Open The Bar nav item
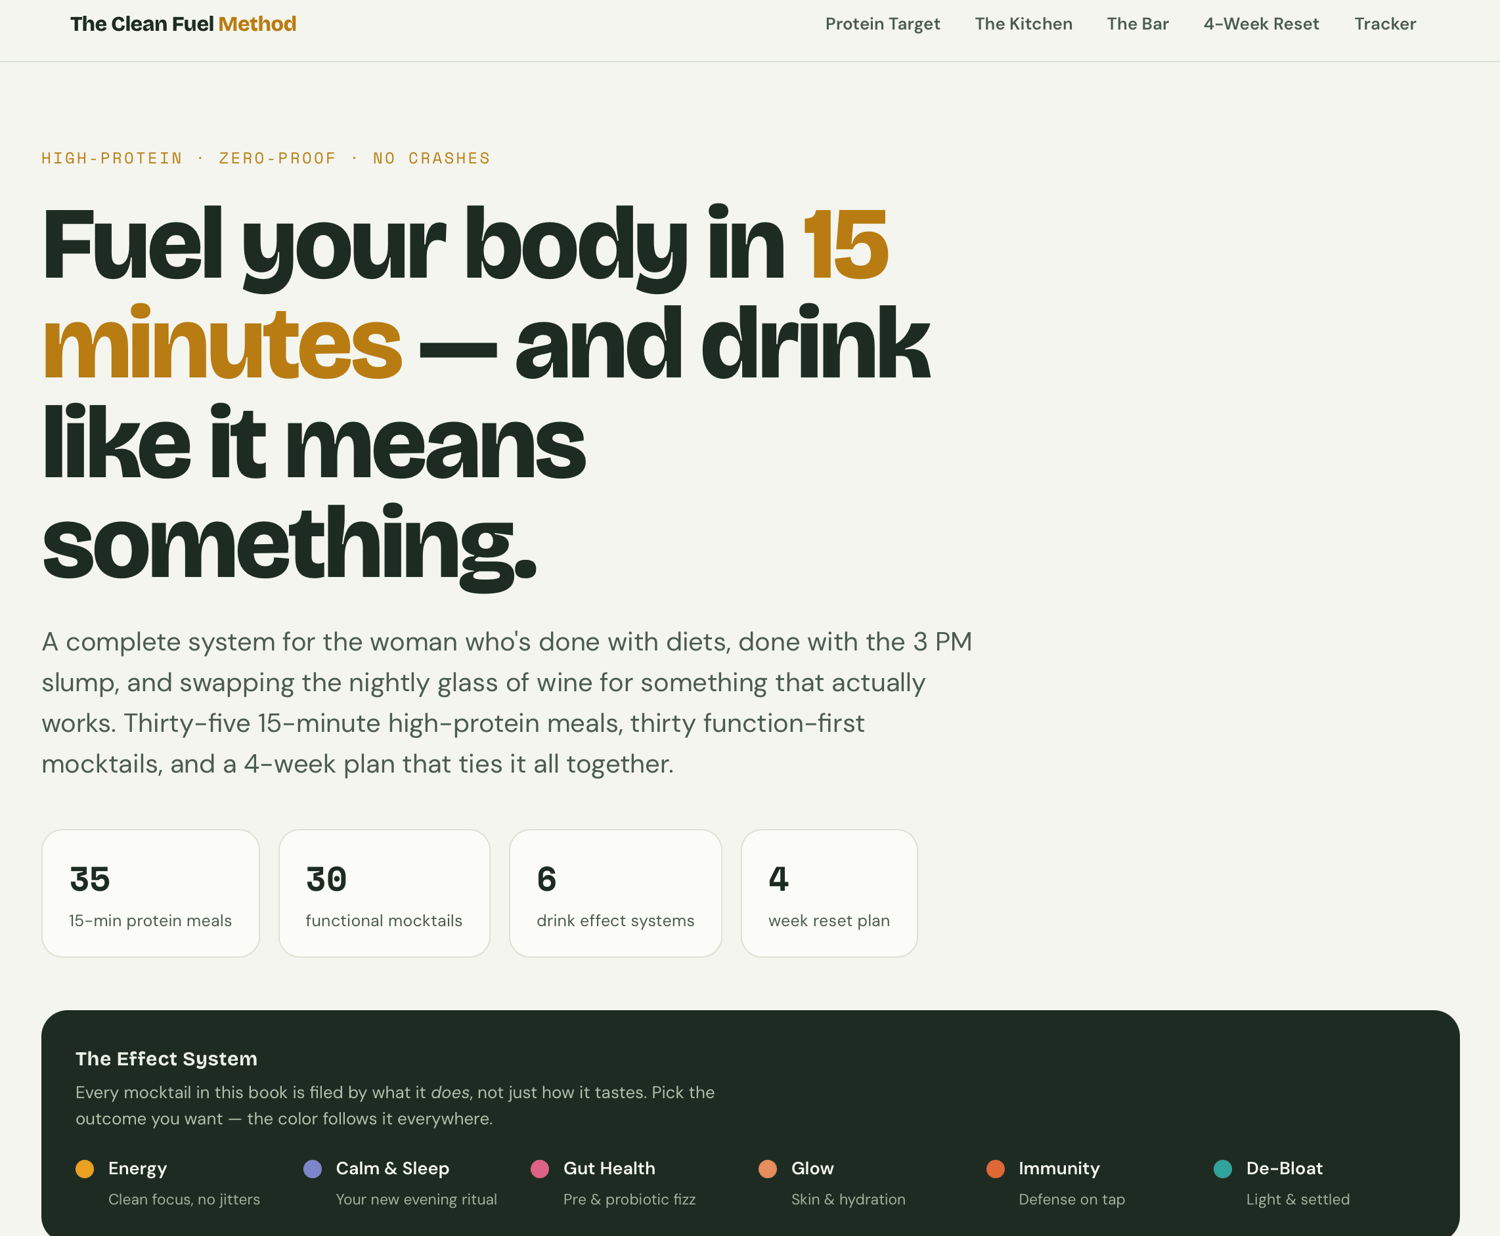The image size is (1500, 1236). 1137,24
